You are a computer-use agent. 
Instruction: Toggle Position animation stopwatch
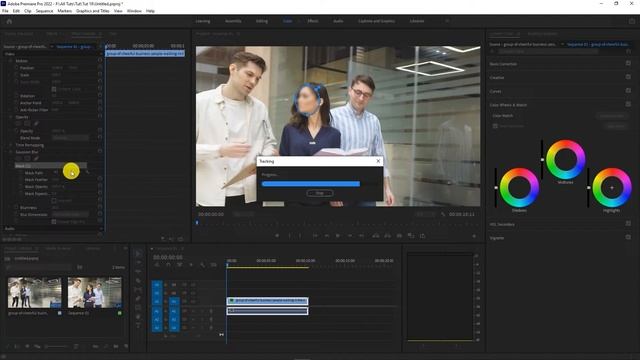click(17, 68)
